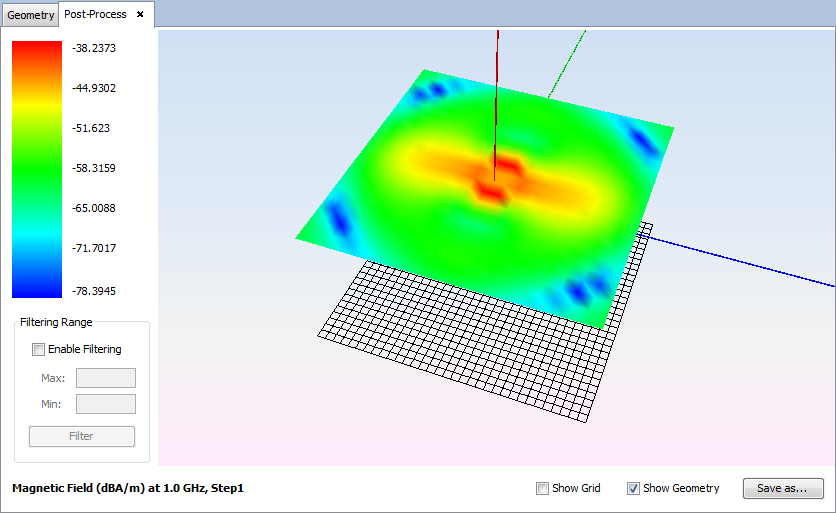Select the Post-Process tab
Viewport: 836px width, 513px height.
[x=93, y=14]
